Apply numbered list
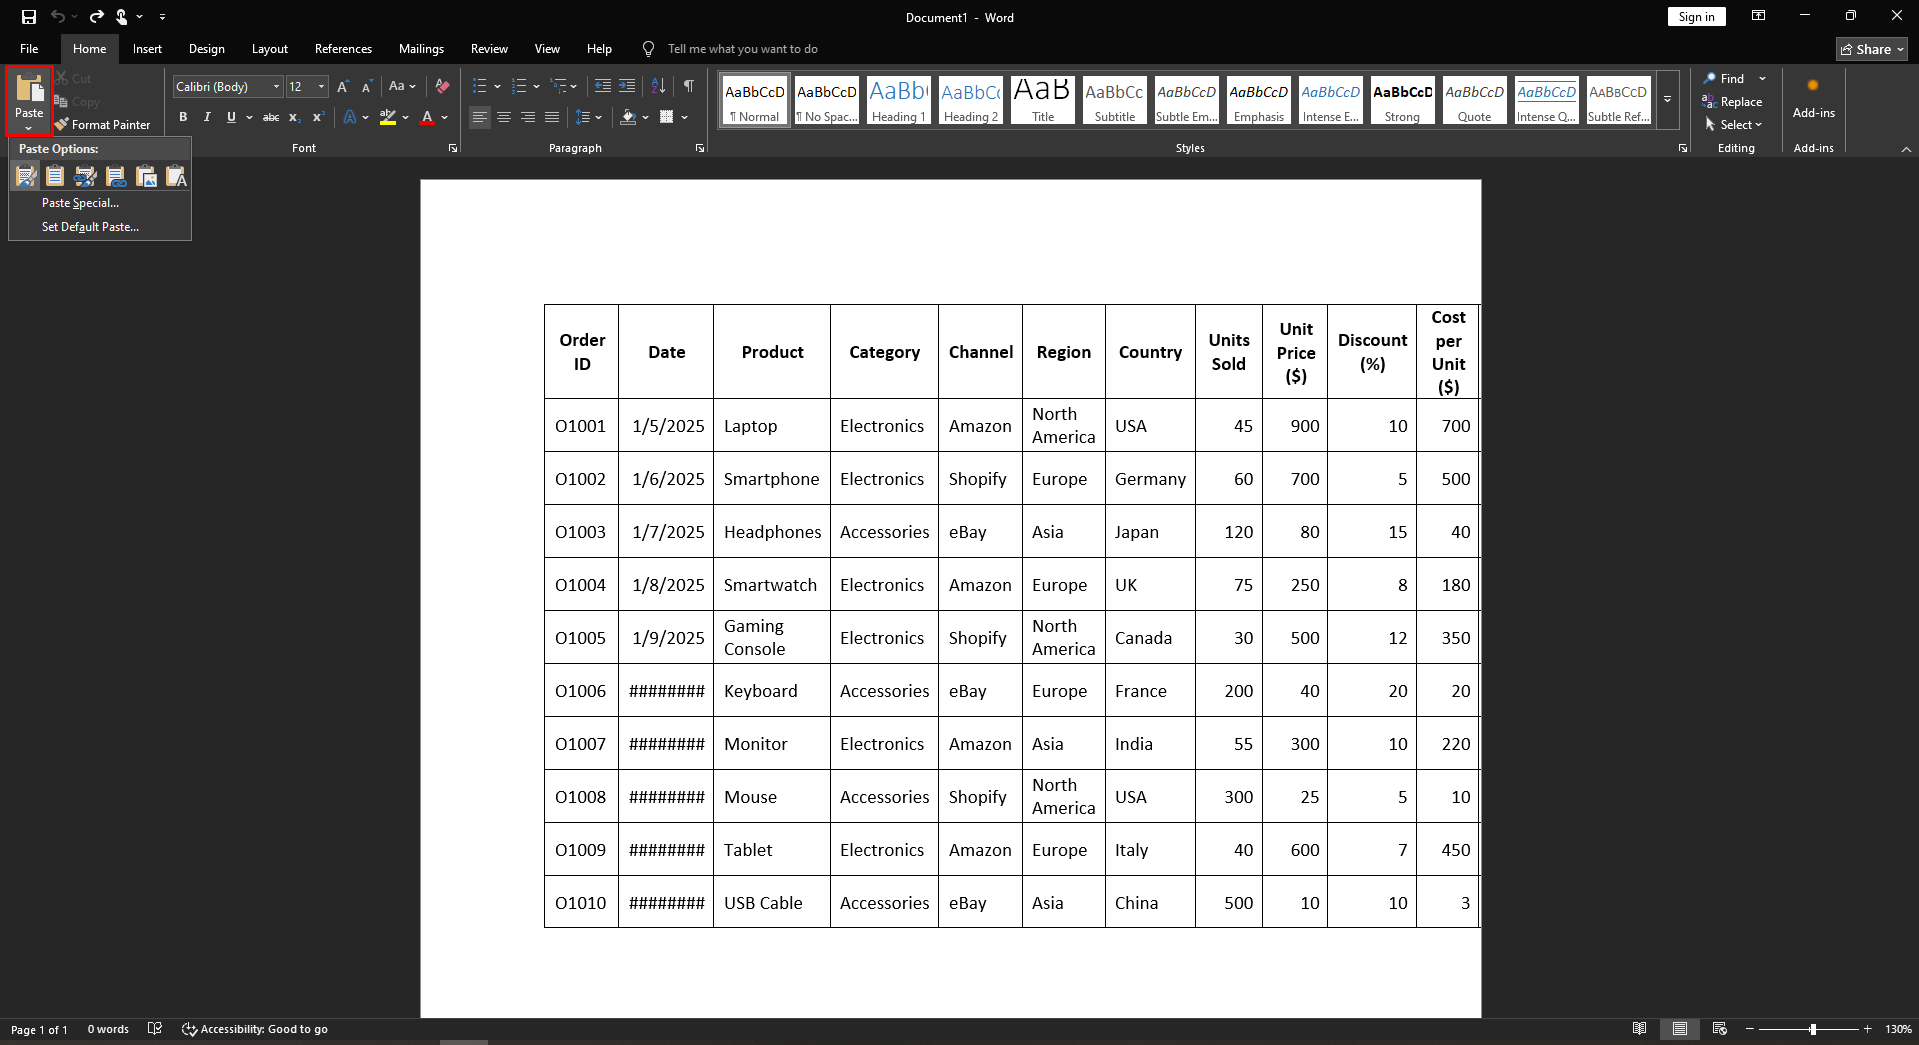 tap(519, 86)
